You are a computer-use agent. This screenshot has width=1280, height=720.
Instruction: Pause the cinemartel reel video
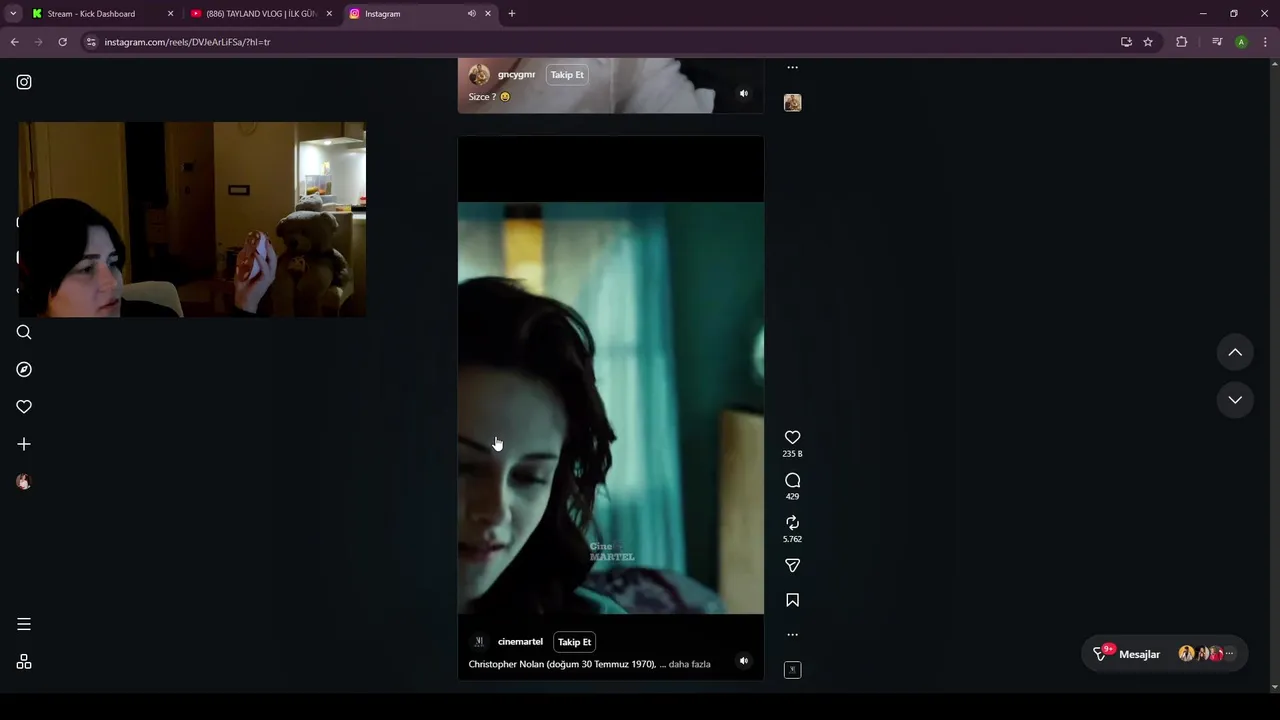click(x=610, y=408)
